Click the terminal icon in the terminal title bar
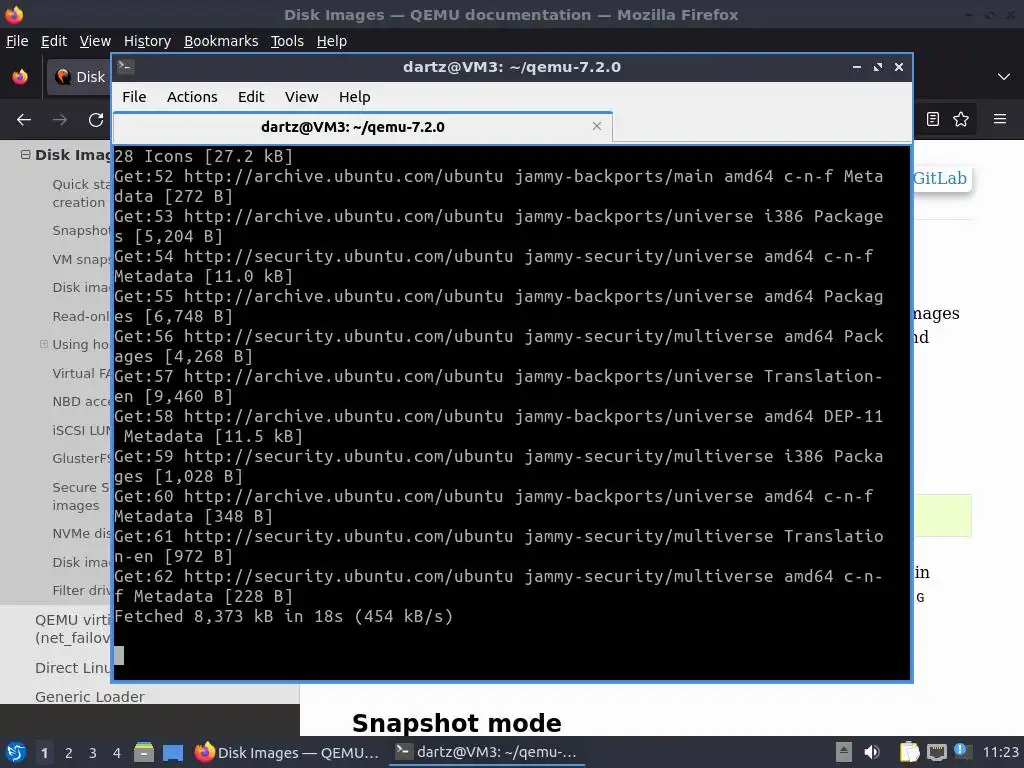The width and height of the screenshot is (1024, 768). pyautogui.click(x=126, y=67)
